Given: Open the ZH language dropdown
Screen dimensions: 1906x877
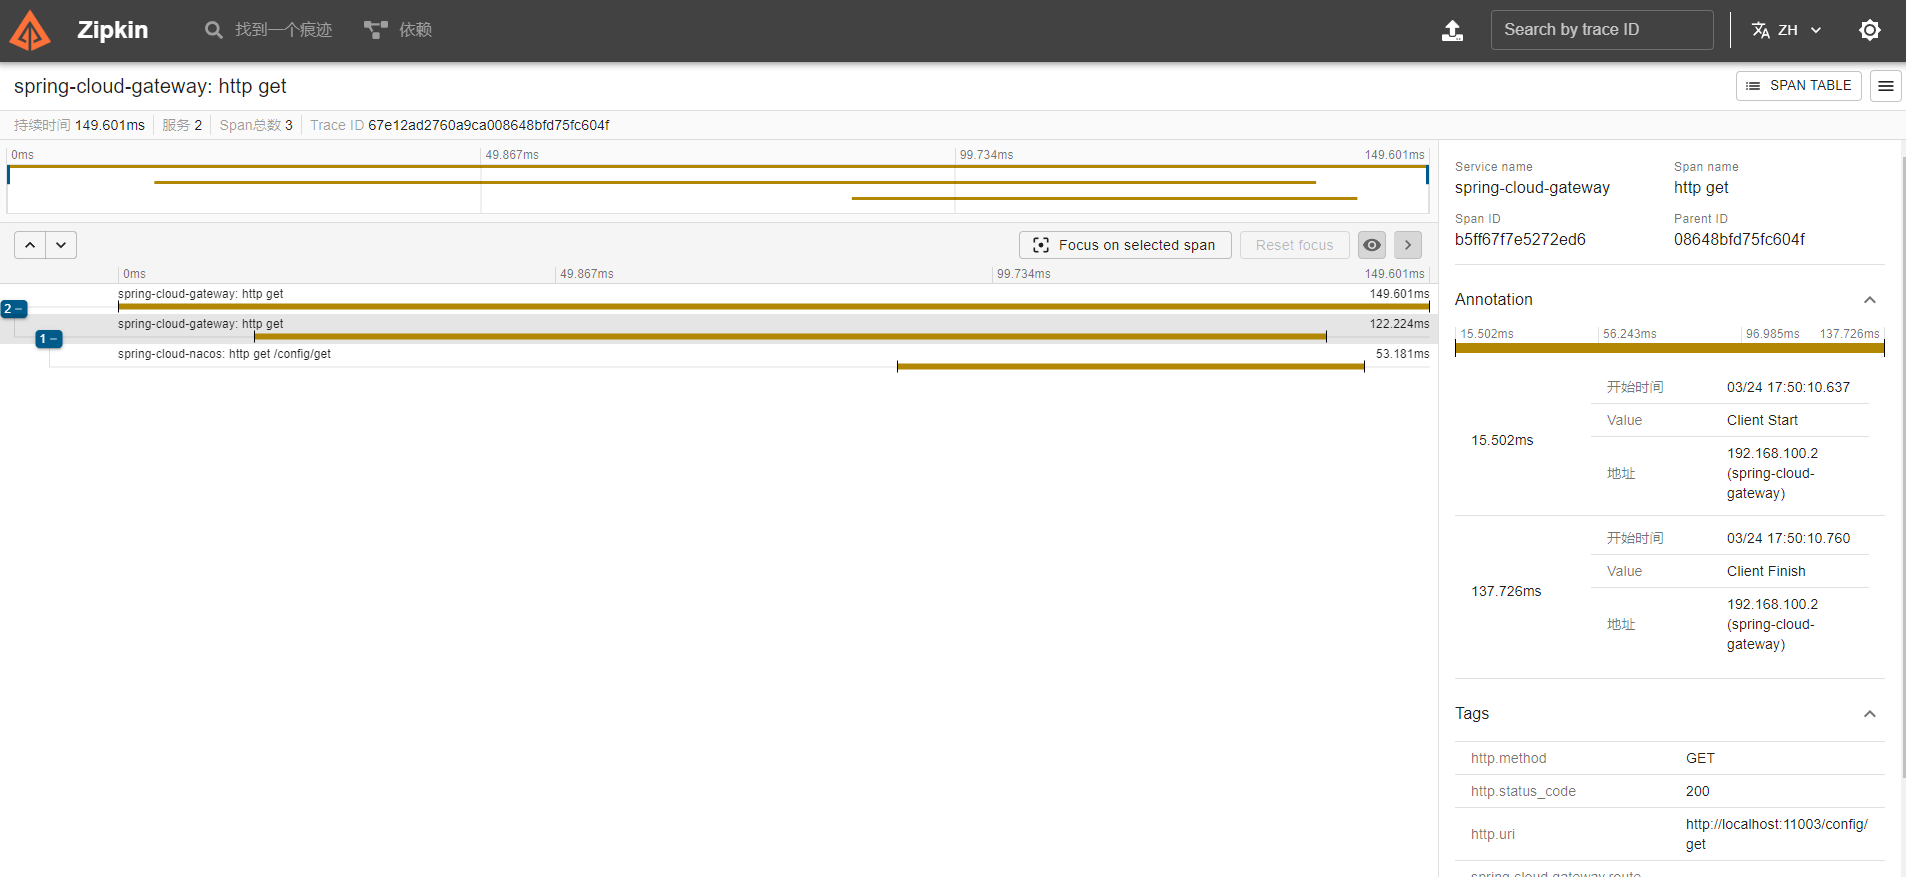Looking at the screenshot, I should (x=1786, y=30).
